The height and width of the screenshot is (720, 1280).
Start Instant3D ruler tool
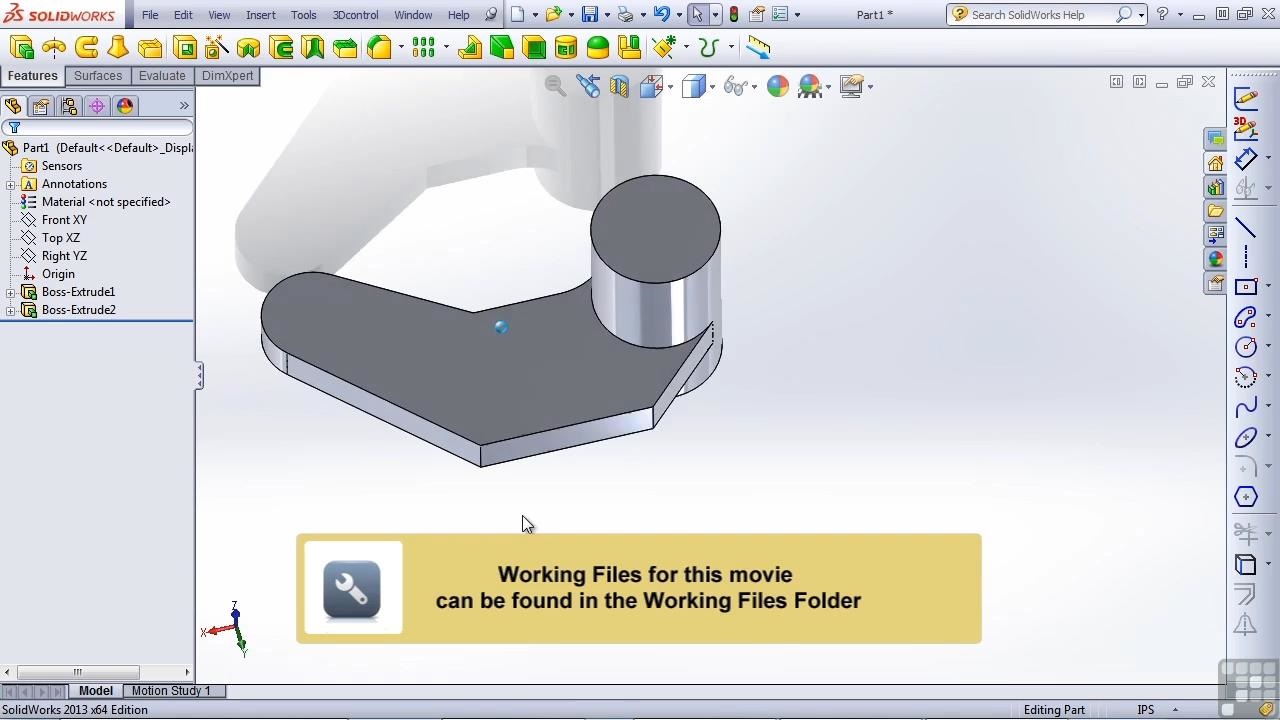(758, 47)
